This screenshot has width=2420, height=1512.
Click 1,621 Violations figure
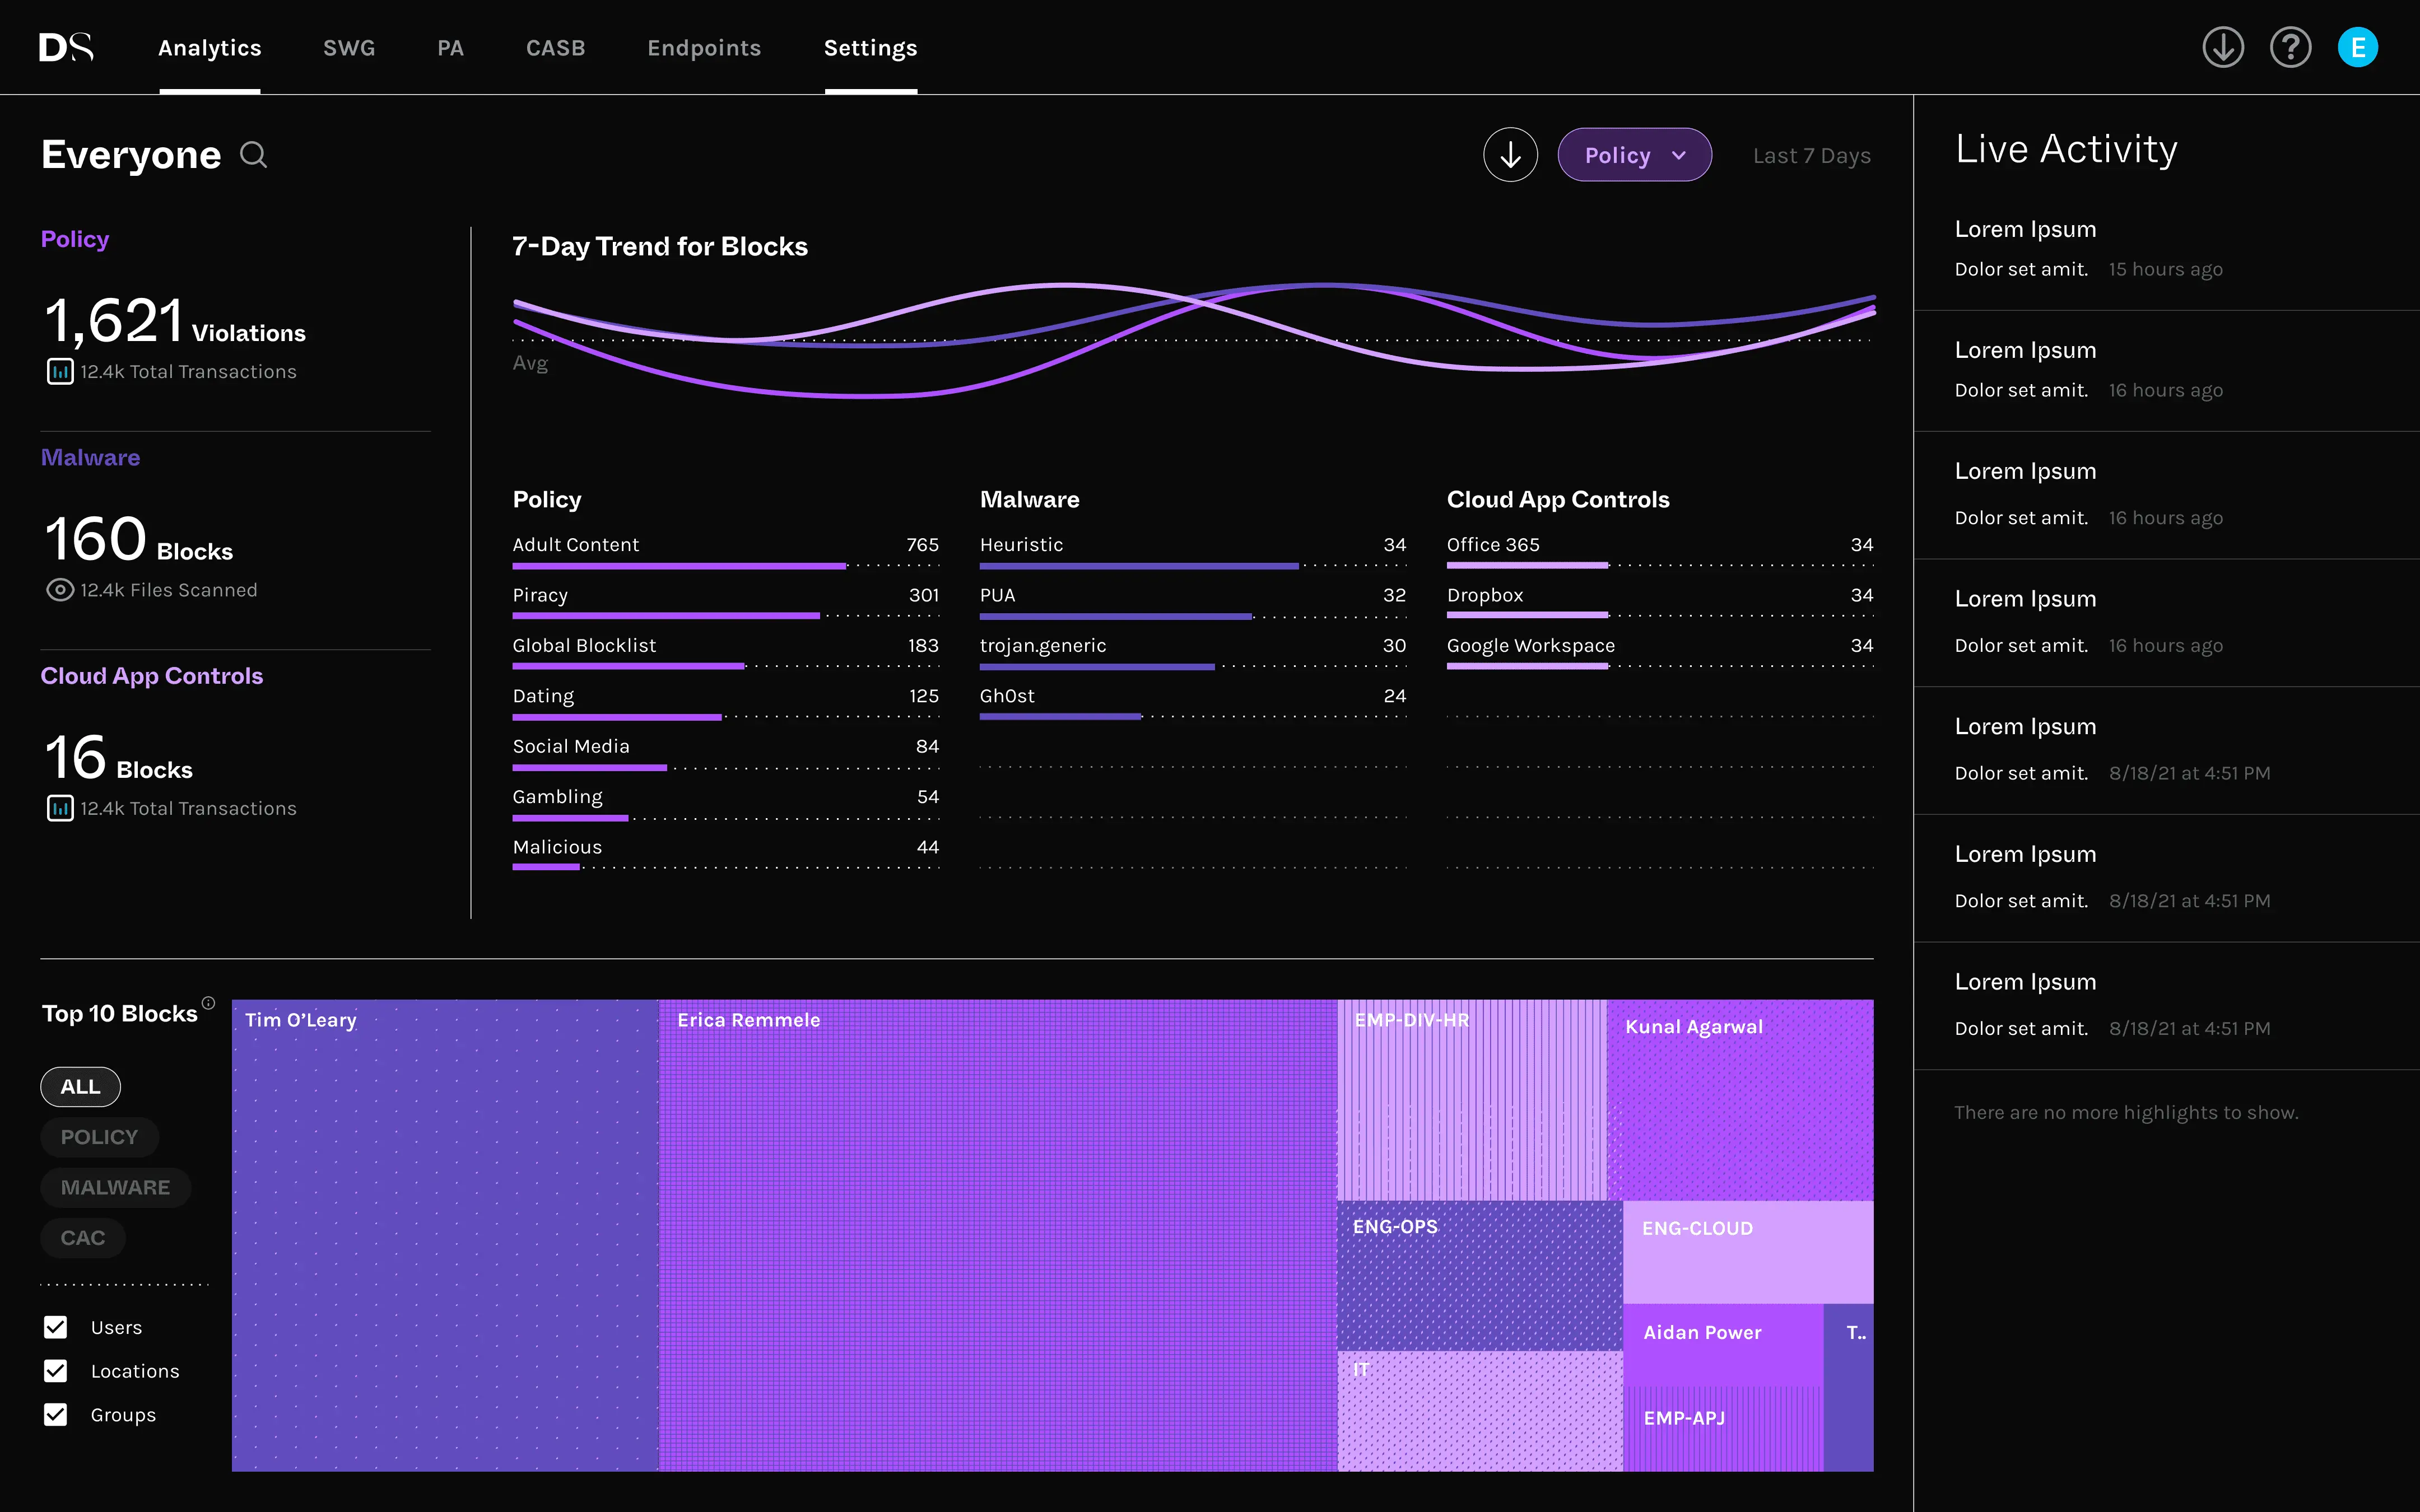coord(175,322)
